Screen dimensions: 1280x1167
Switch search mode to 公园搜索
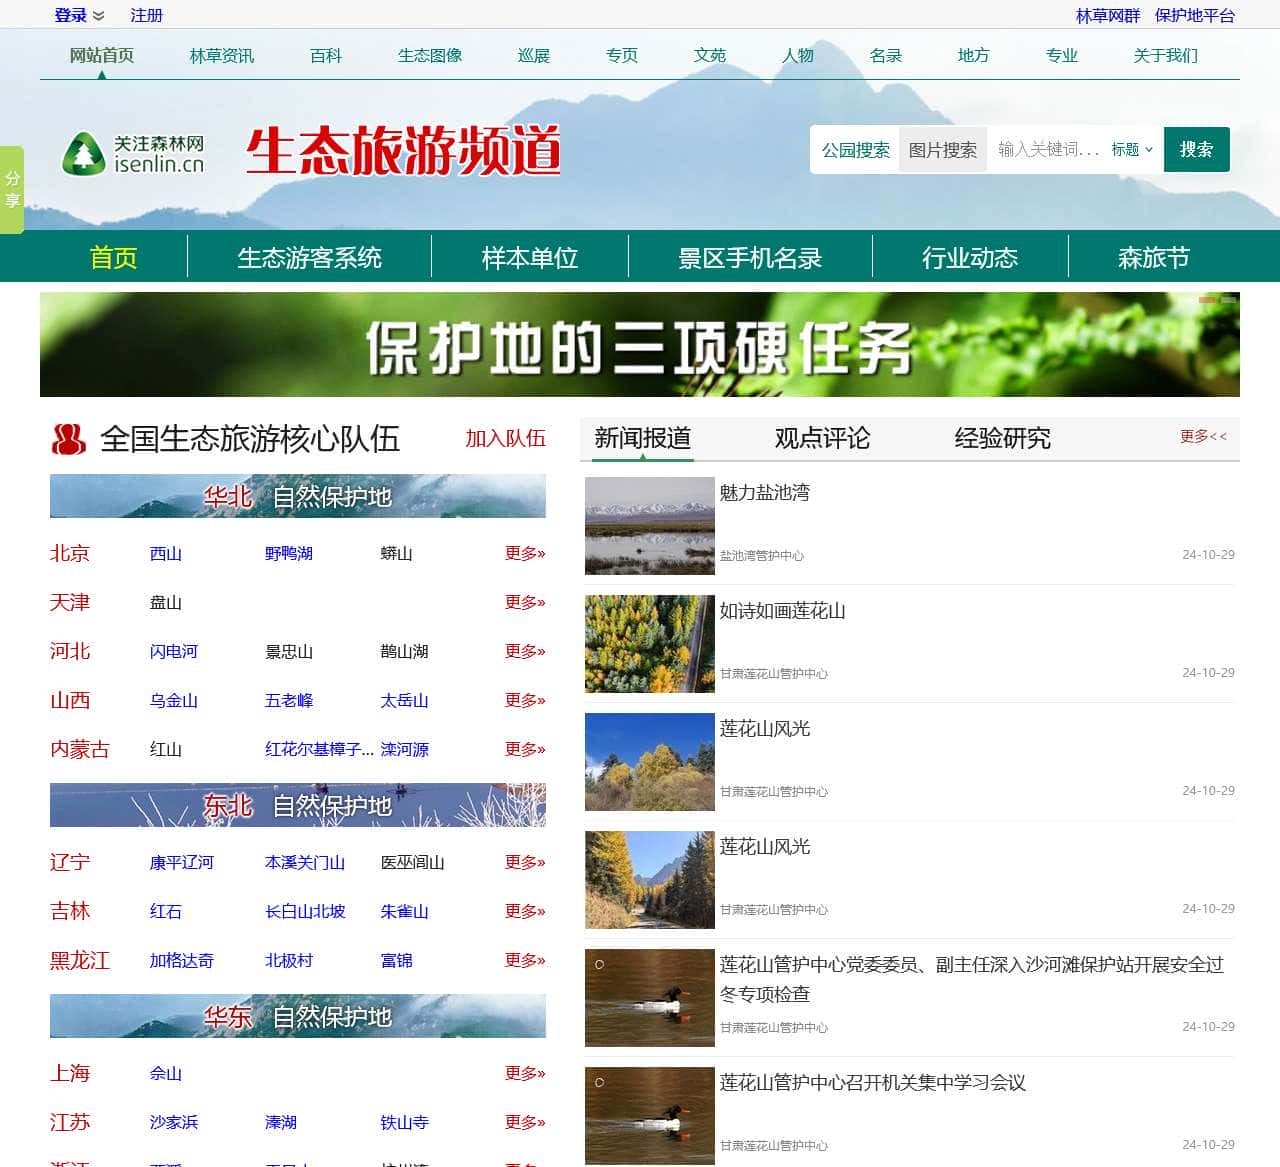(x=853, y=149)
